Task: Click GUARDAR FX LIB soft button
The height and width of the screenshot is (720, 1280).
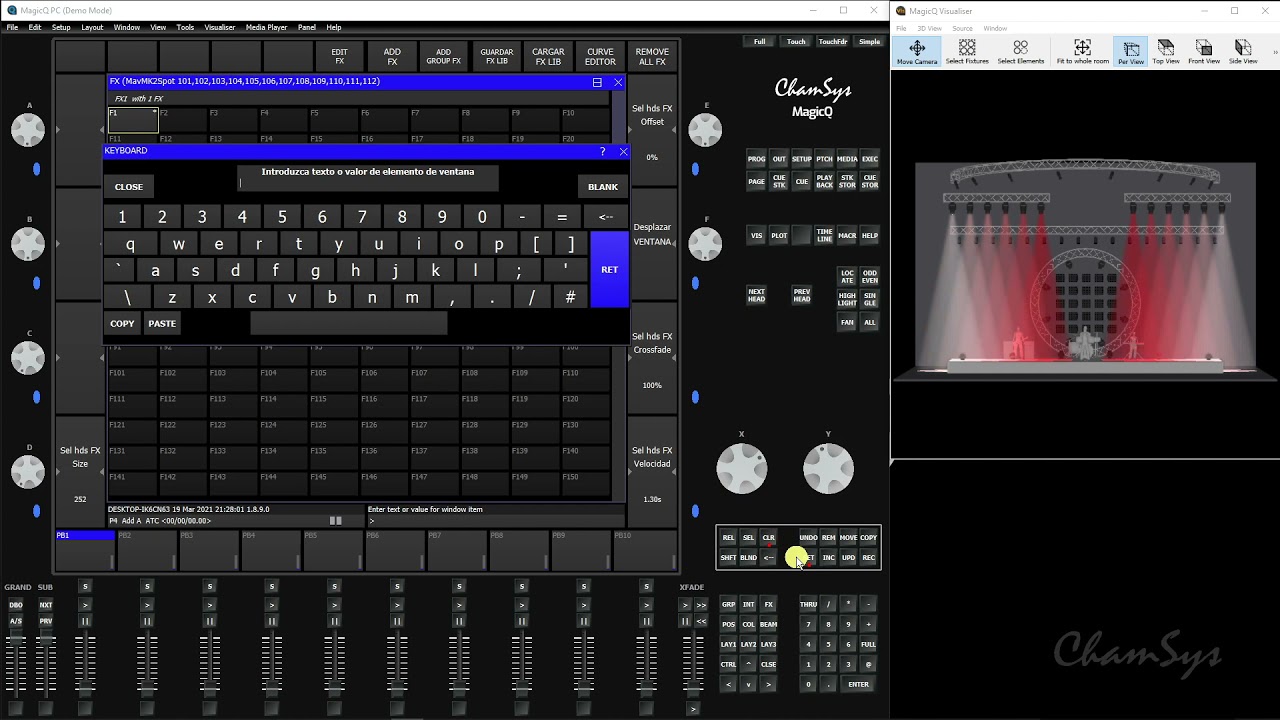Action: [x=497, y=56]
